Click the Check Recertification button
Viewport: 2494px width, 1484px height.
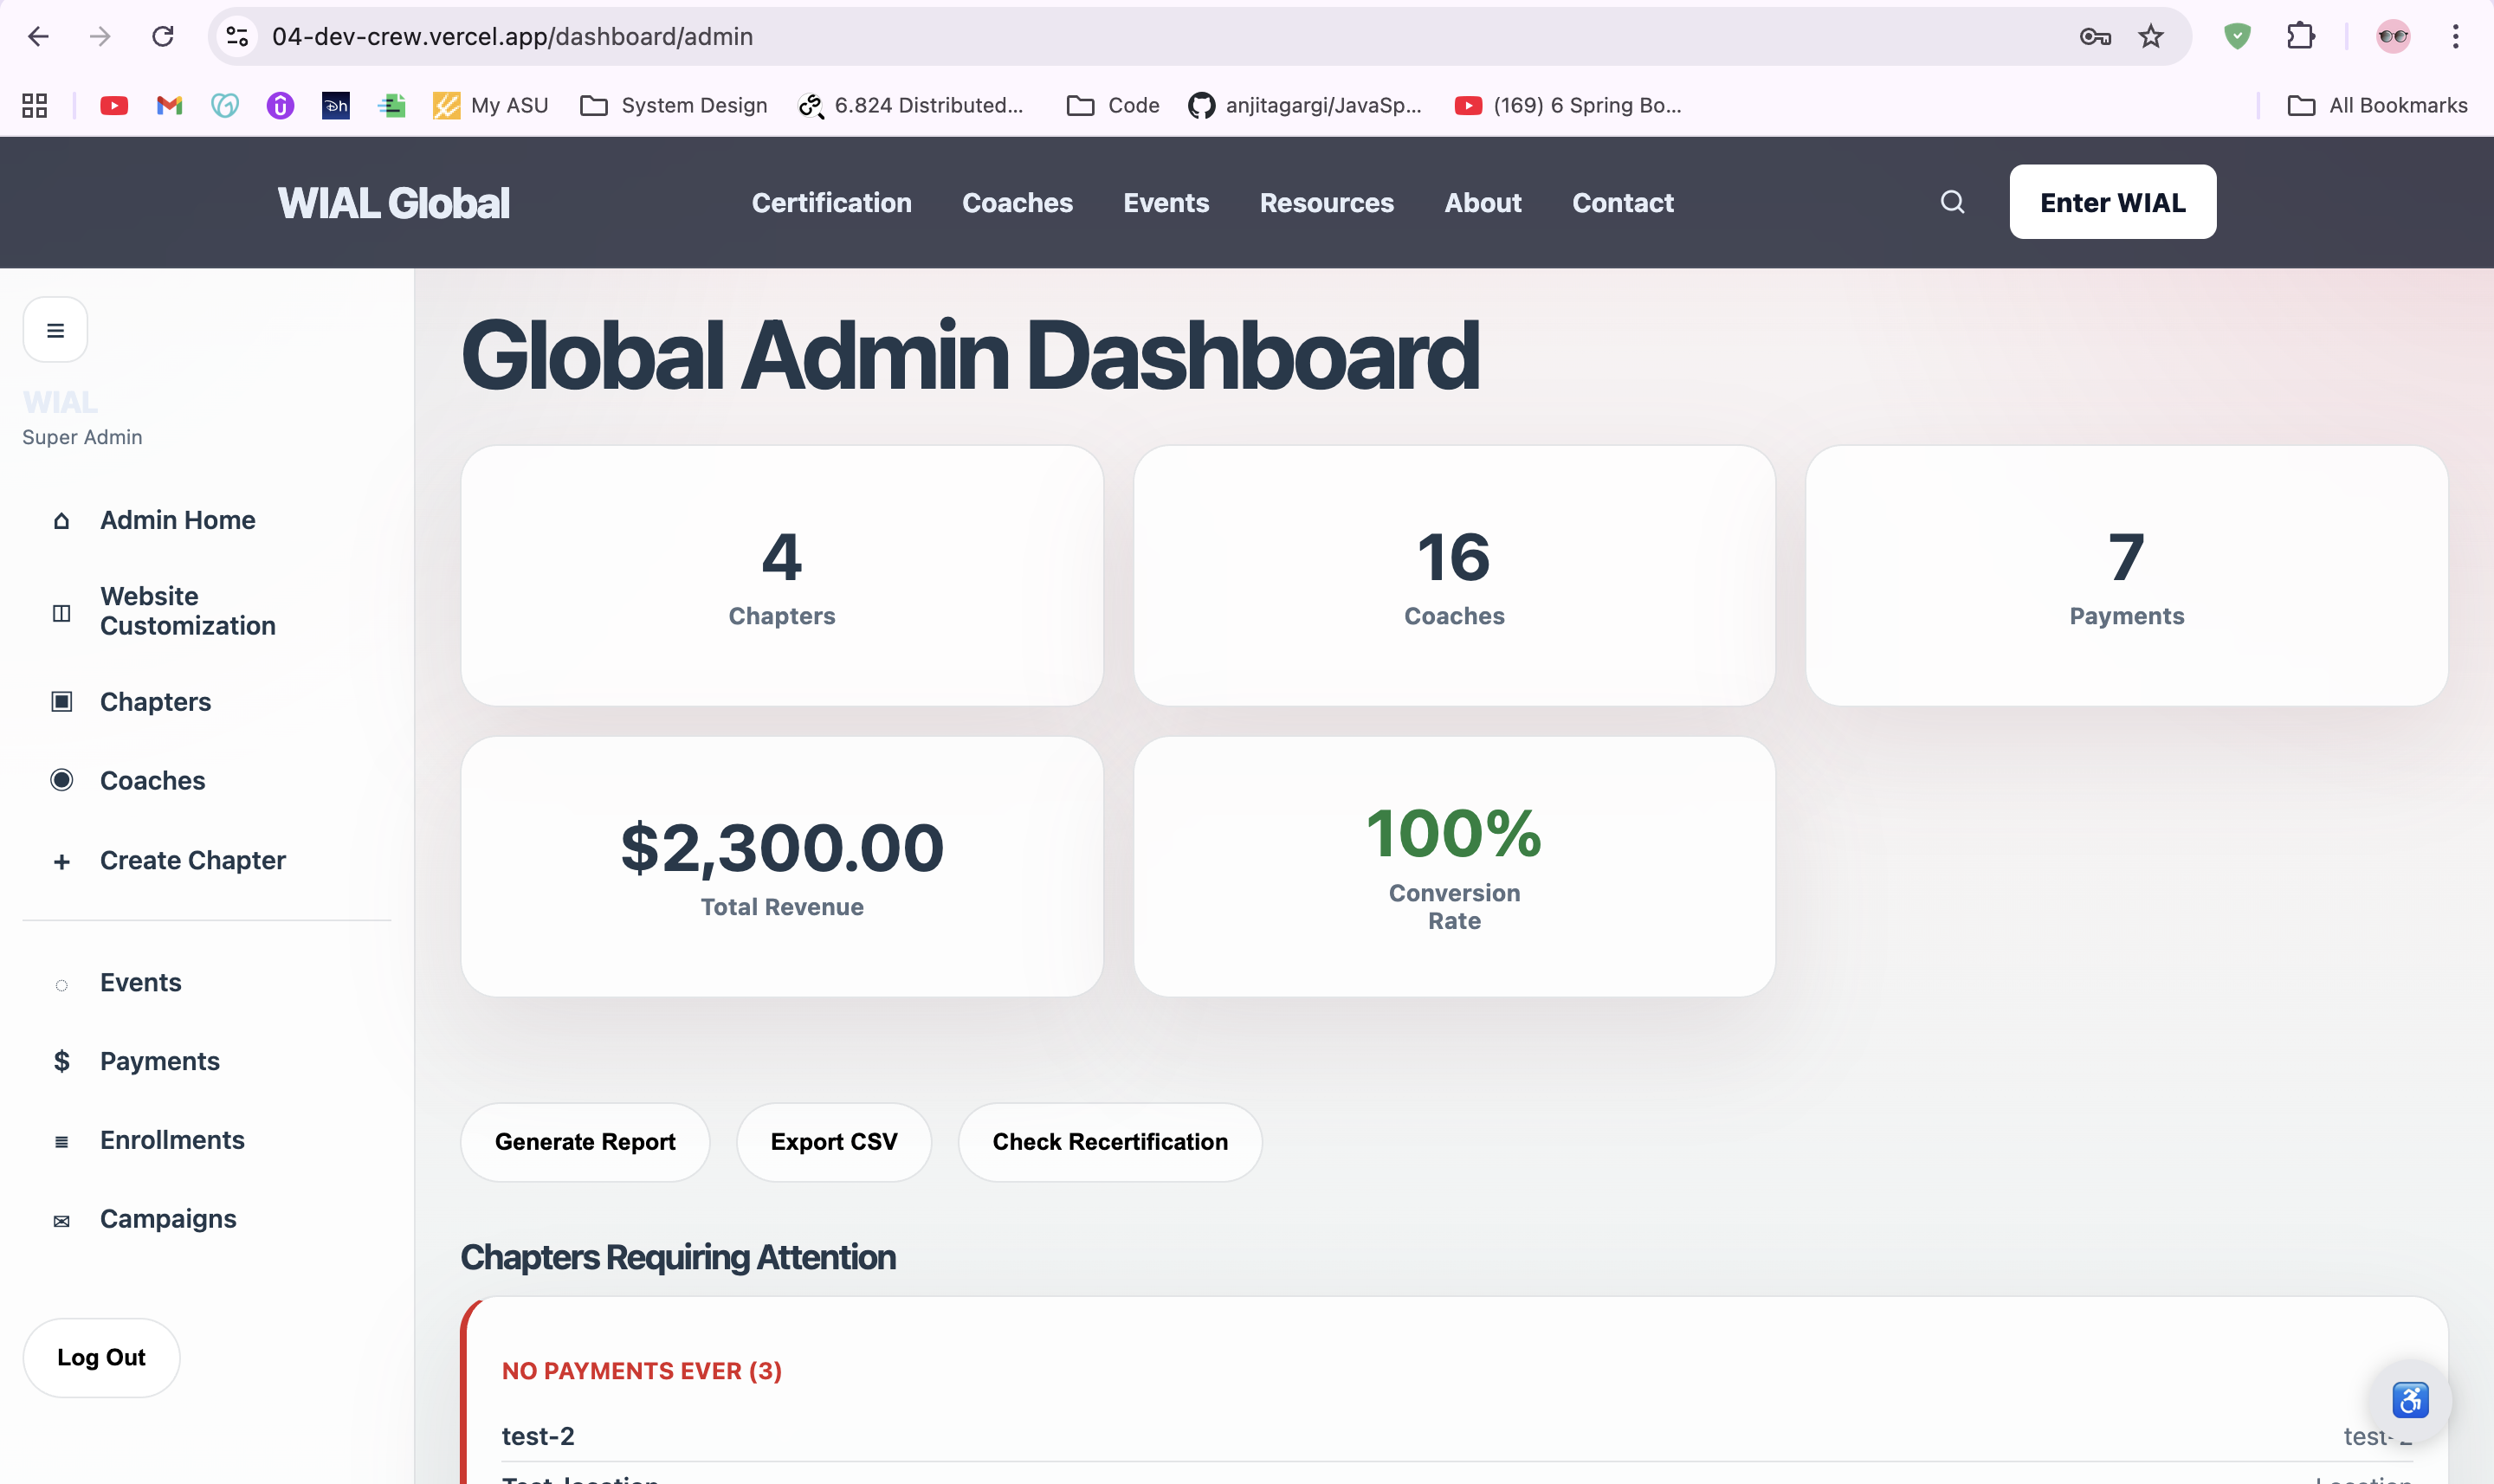1110,1142
